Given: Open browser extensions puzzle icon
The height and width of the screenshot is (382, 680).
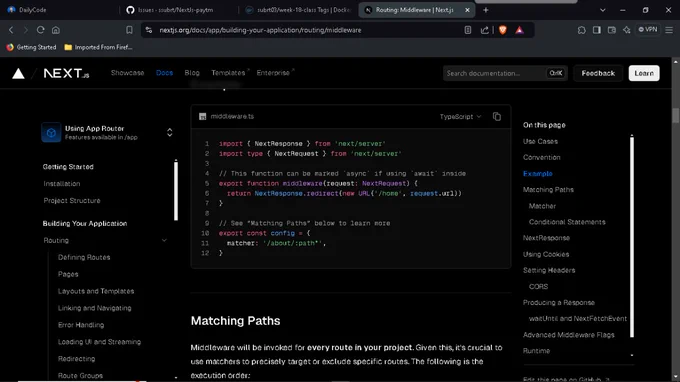Looking at the screenshot, I should point(582,30).
